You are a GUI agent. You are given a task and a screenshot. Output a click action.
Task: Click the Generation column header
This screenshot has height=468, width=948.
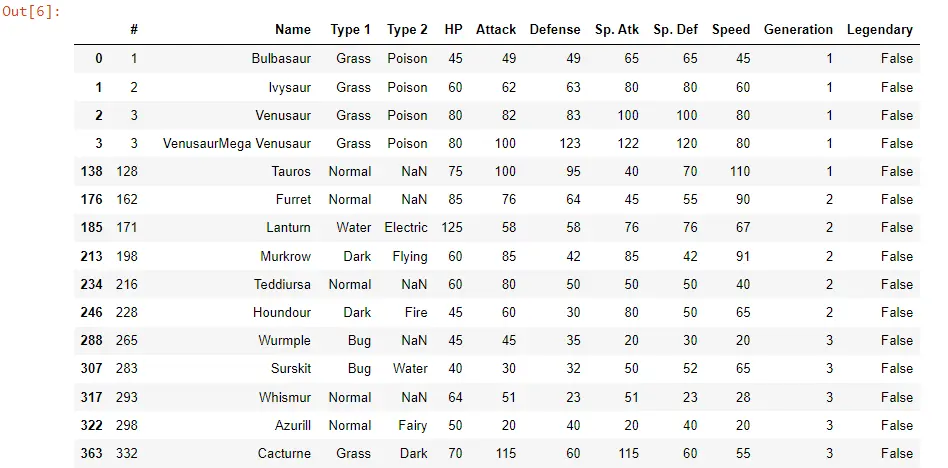pyautogui.click(x=798, y=30)
